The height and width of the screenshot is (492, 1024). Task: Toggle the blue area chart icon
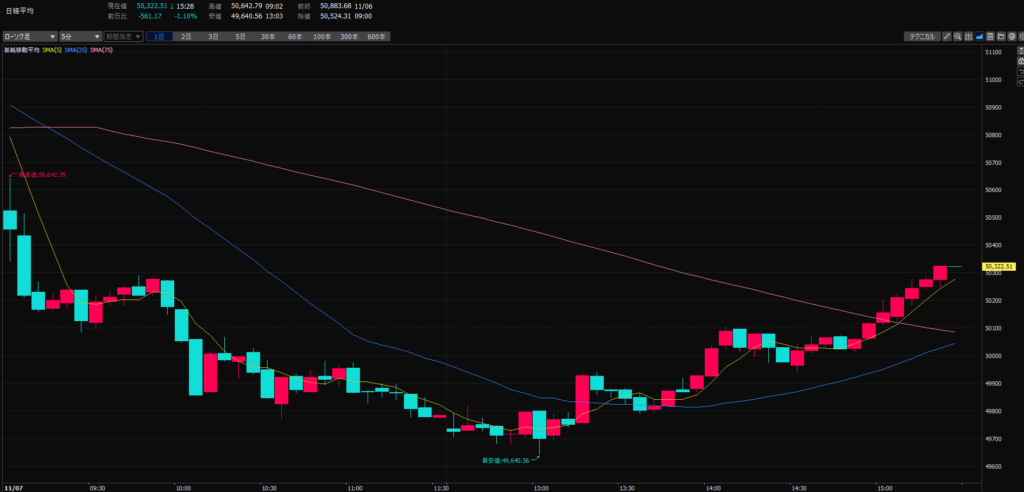pyautogui.click(x=980, y=36)
